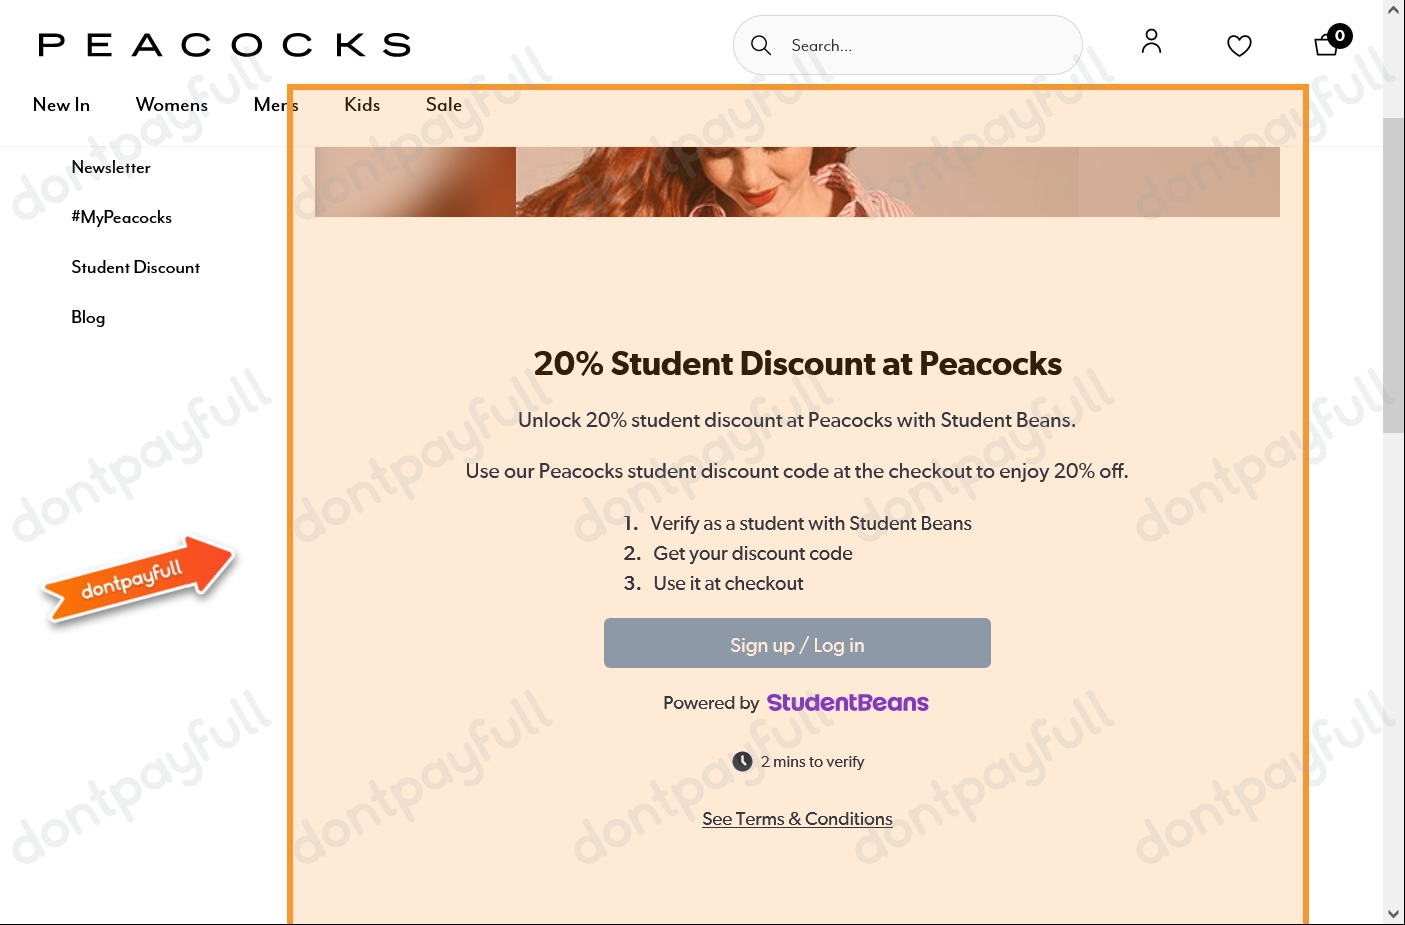Viewport: 1405px width, 925px height.
Task: Open the Student Discount sidebar link
Action: (x=135, y=267)
